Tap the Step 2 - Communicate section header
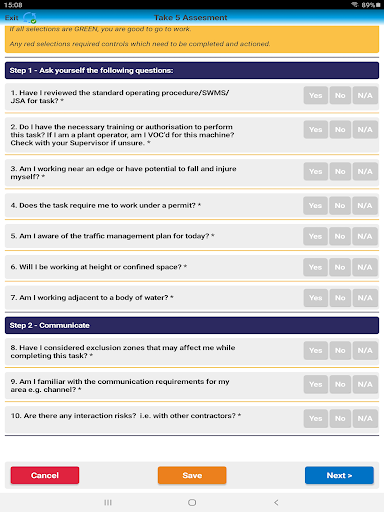384x512 pixels. (192, 325)
